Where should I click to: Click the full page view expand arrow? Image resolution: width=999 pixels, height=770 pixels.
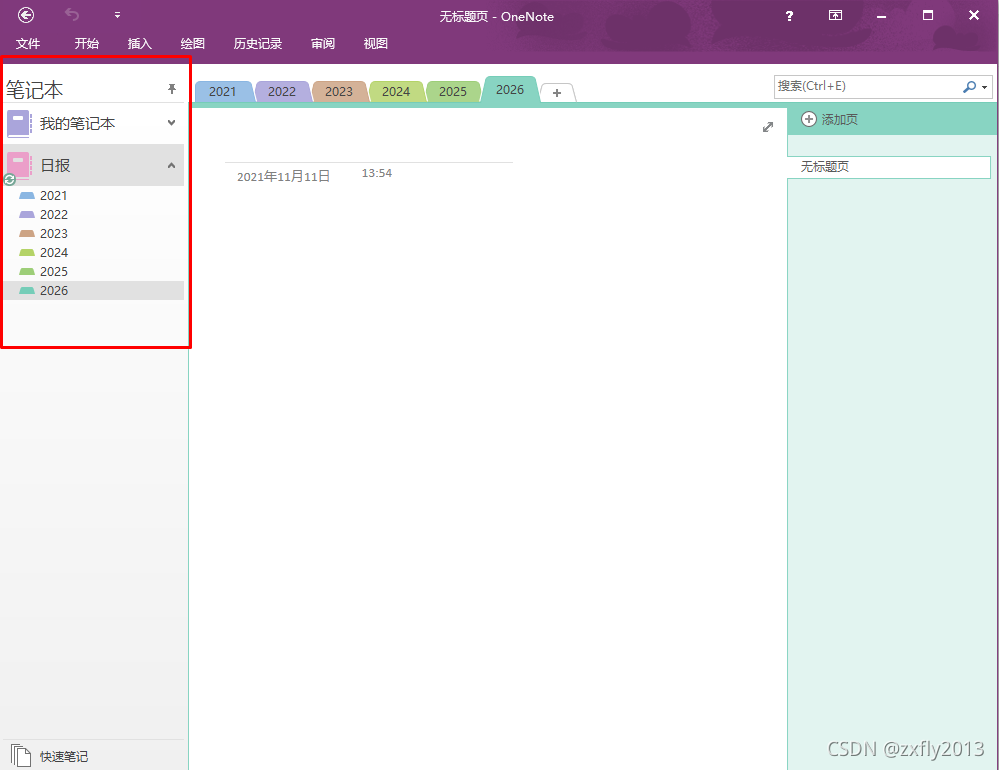(768, 127)
